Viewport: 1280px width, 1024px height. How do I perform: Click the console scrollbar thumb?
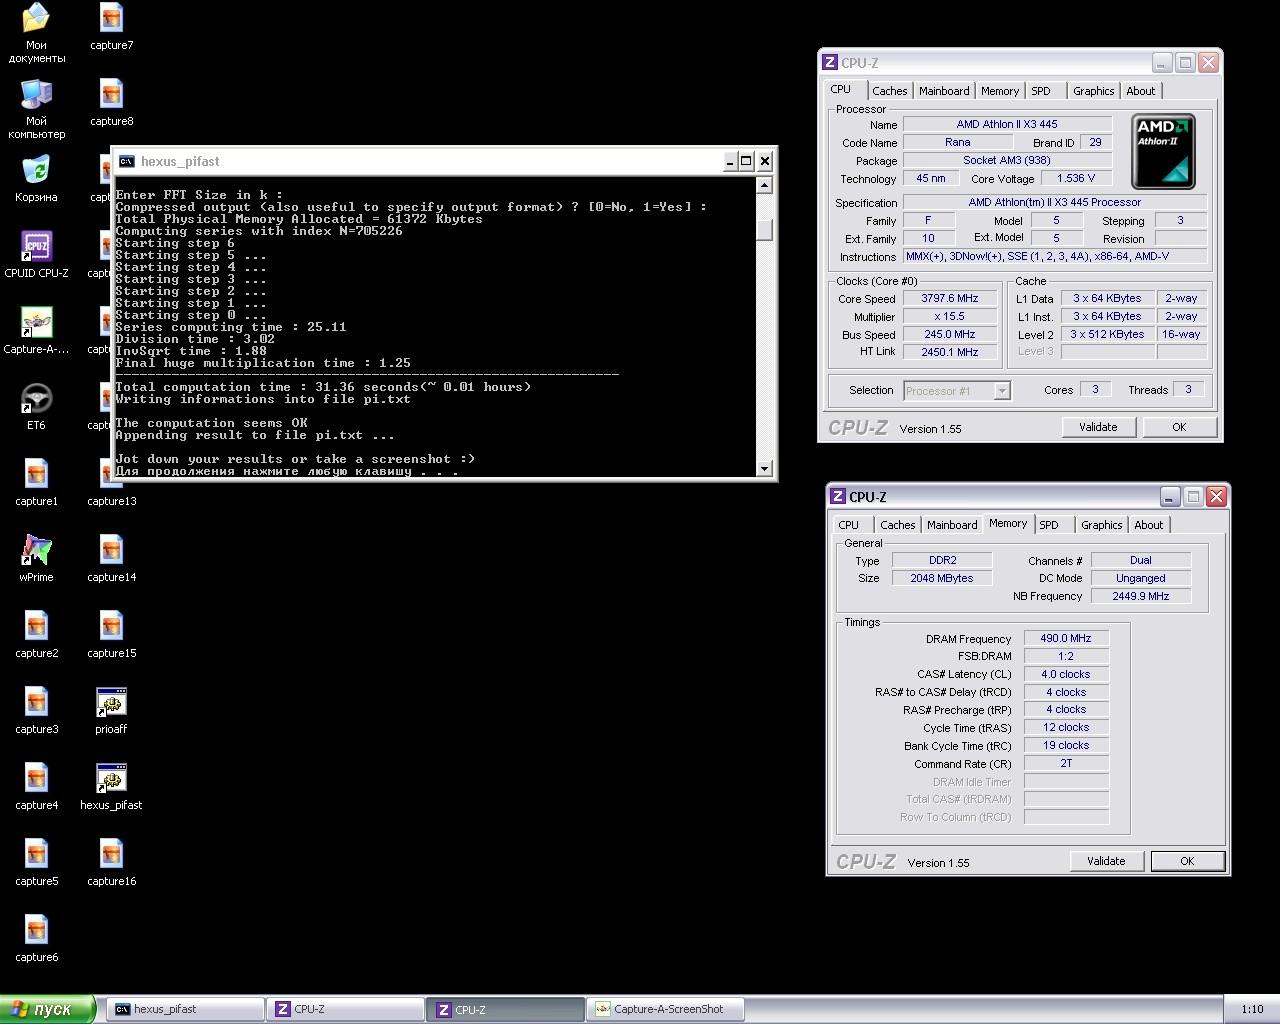point(765,230)
